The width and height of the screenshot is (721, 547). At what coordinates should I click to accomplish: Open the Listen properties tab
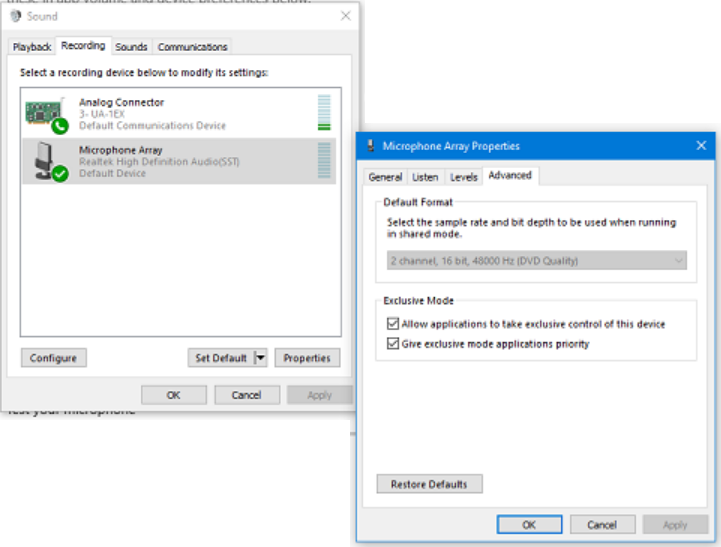tap(425, 177)
